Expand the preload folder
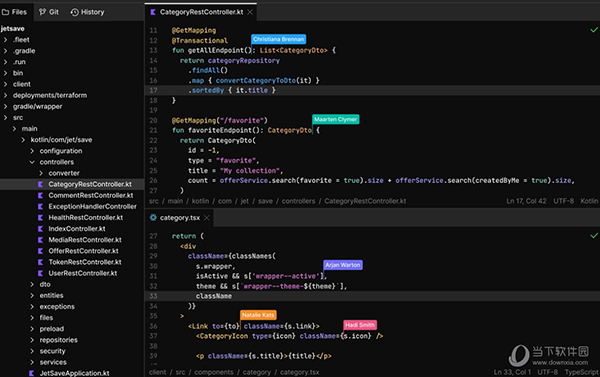Viewport: 600px width, 377px height. [x=32, y=329]
